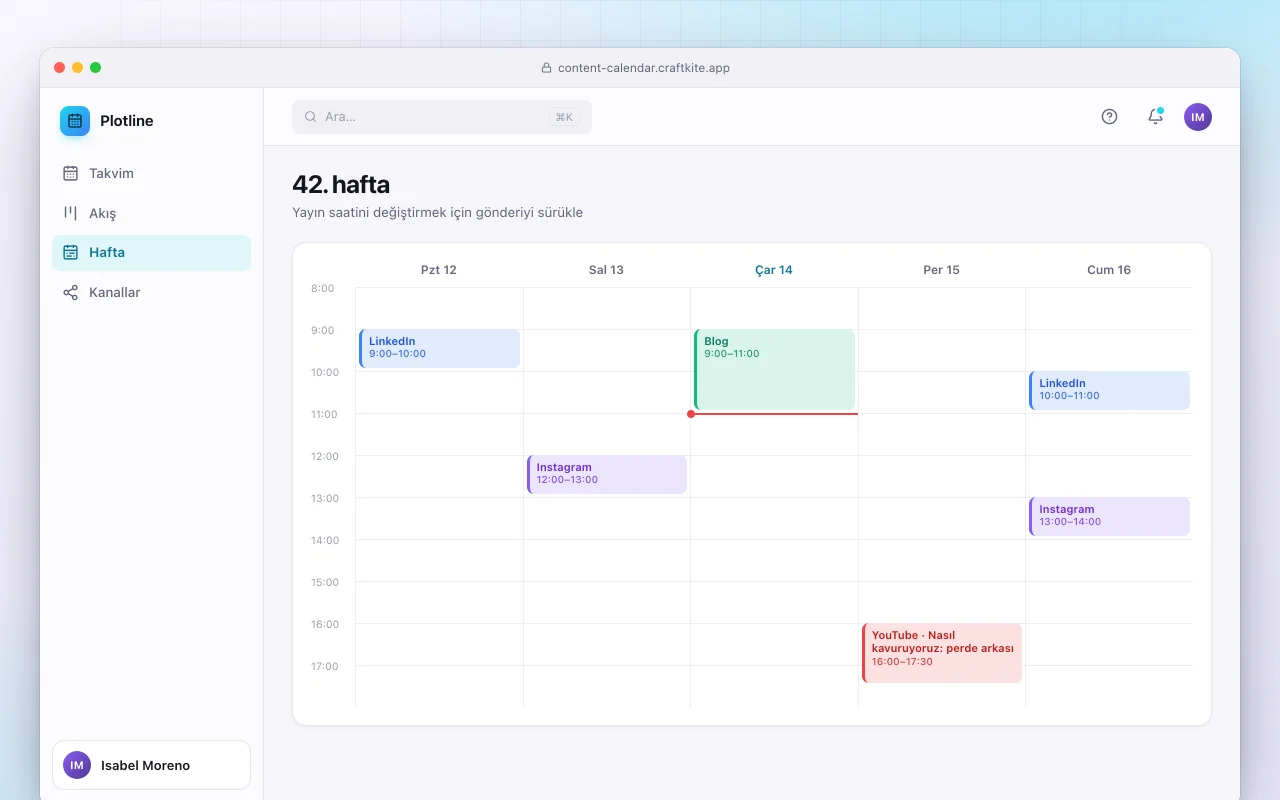This screenshot has height=800, width=1280.
Task: Click the content-calendar.craftkite.app URL
Action: pyautogui.click(x=644, y=68)
